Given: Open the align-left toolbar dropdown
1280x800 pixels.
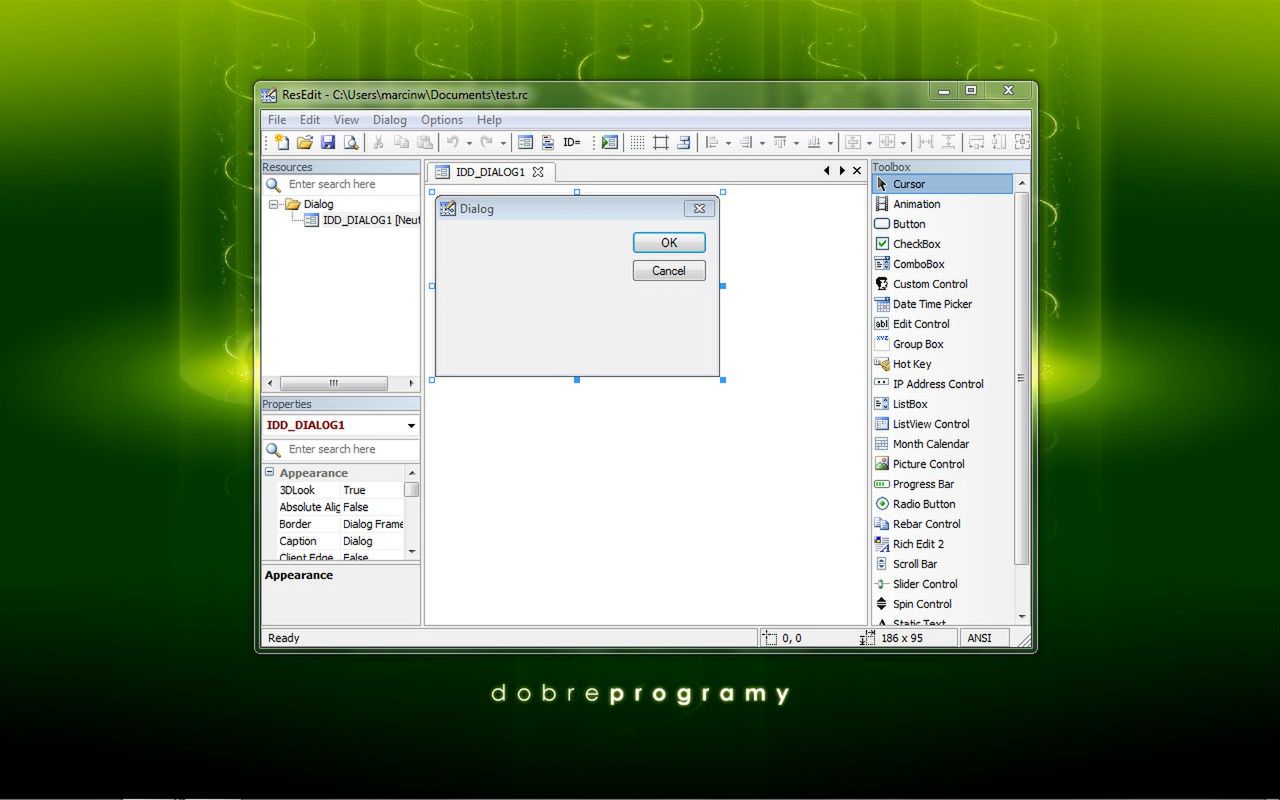Looking at the screenshot, I should point(726,142).
